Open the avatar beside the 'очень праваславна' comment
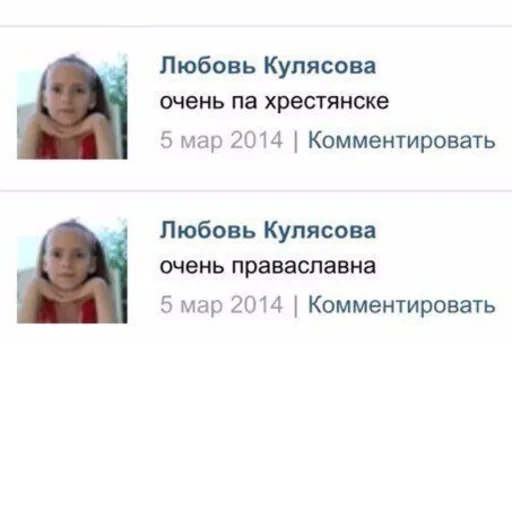 (x=72, y=271)
